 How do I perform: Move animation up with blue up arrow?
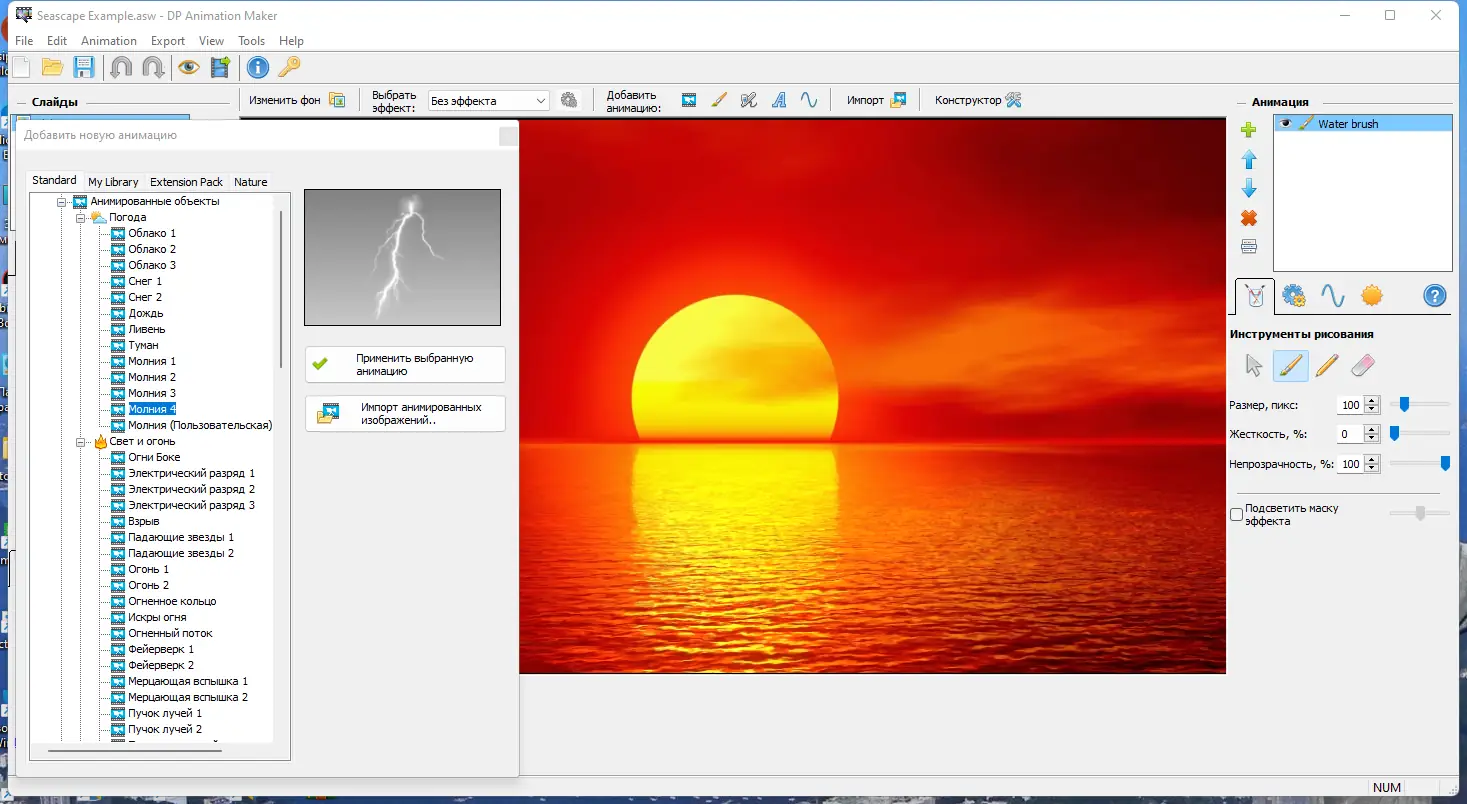(1248, 160)
